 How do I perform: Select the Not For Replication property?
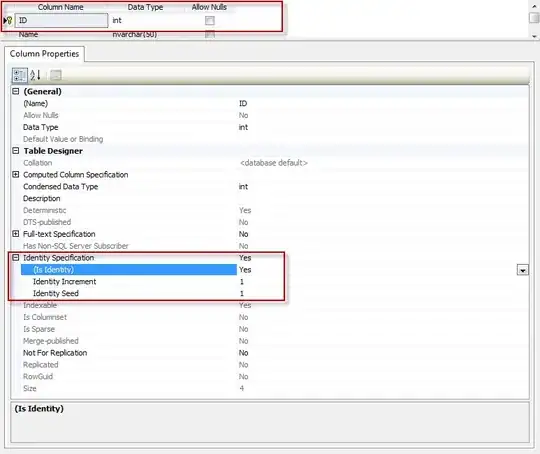(55, 353)
